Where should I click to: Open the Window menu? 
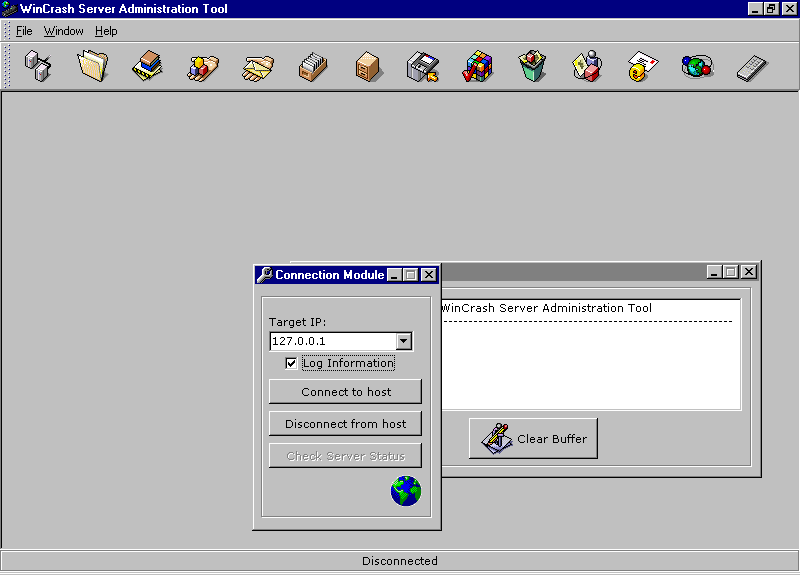[63, 31]
